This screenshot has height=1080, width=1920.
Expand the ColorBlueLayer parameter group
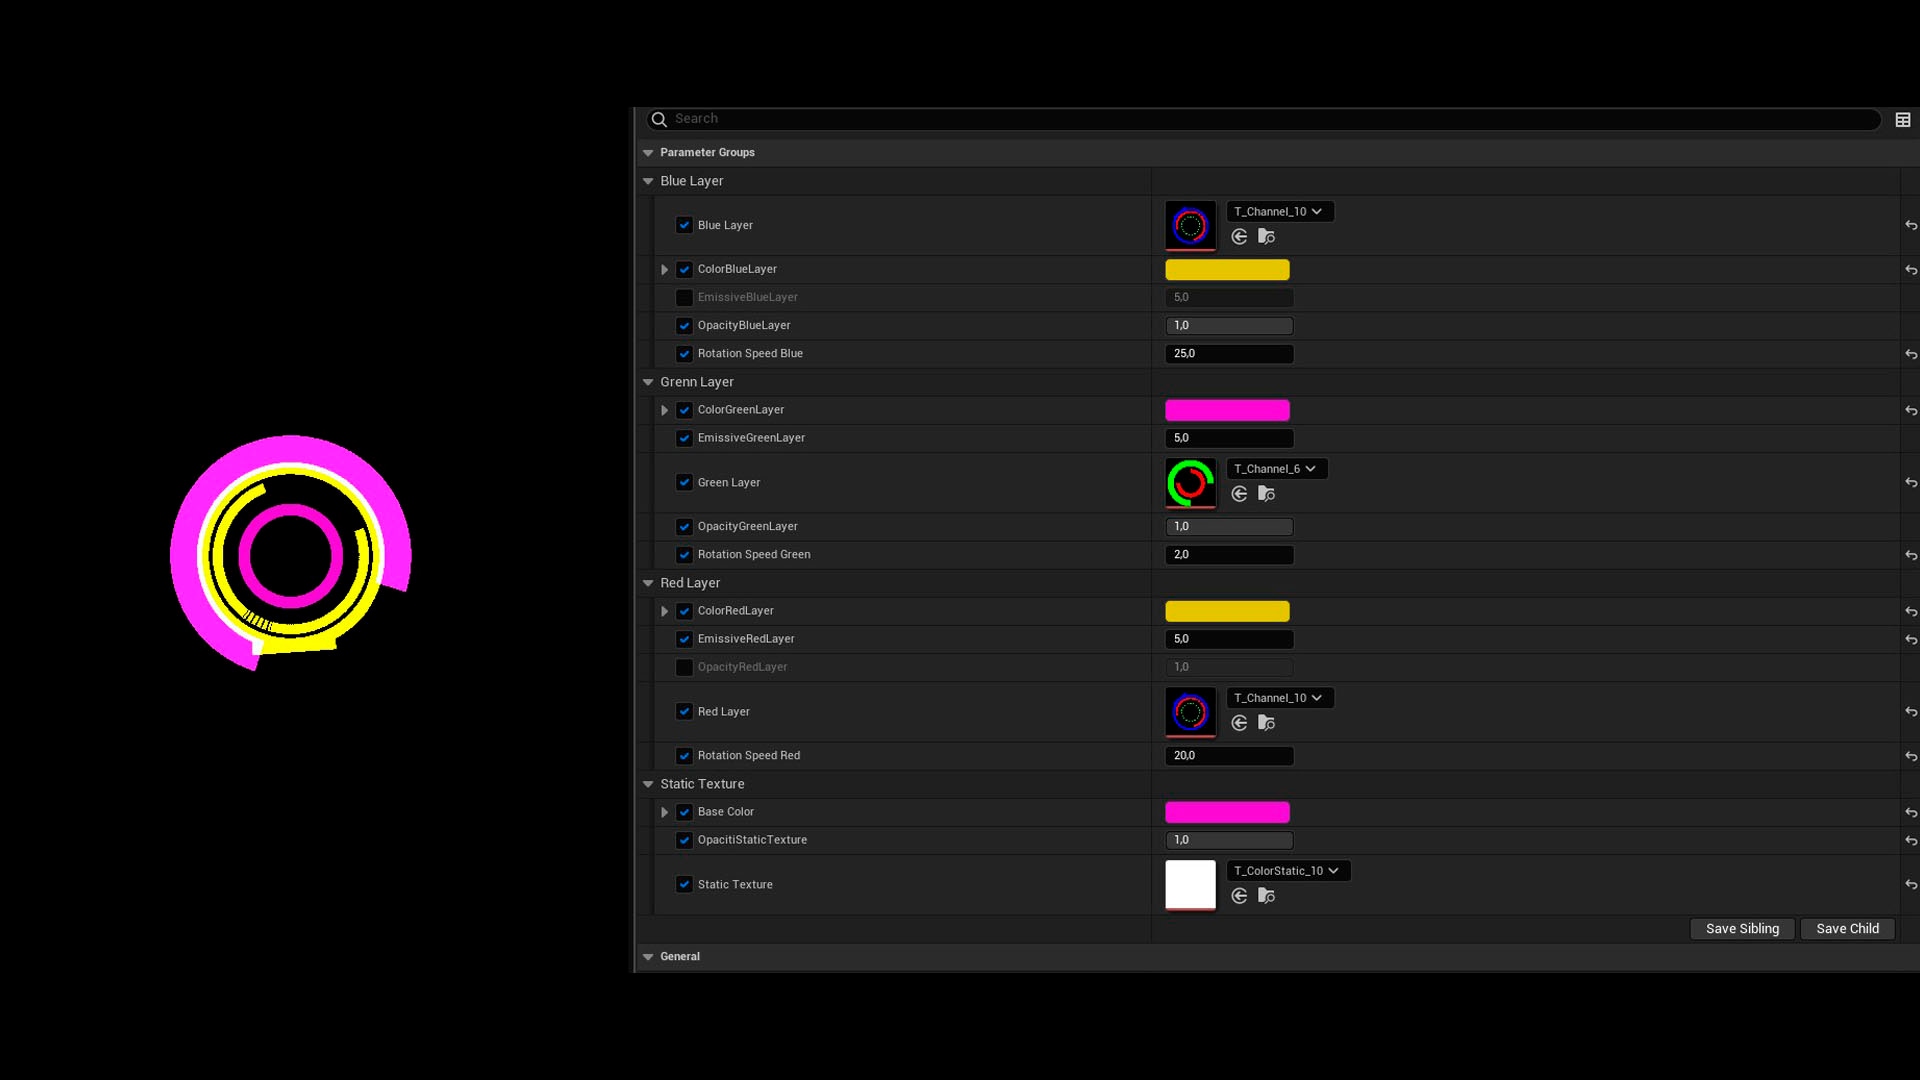(x=665, y=269)
